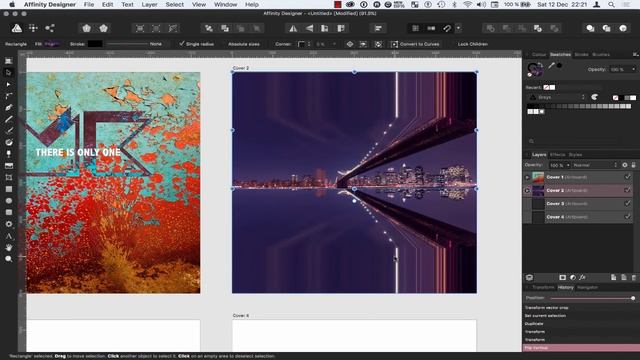The height and width of the screenshot is (360, 640).
Task: Toggle the Single radius checkbox
Action: click(182, 44)
